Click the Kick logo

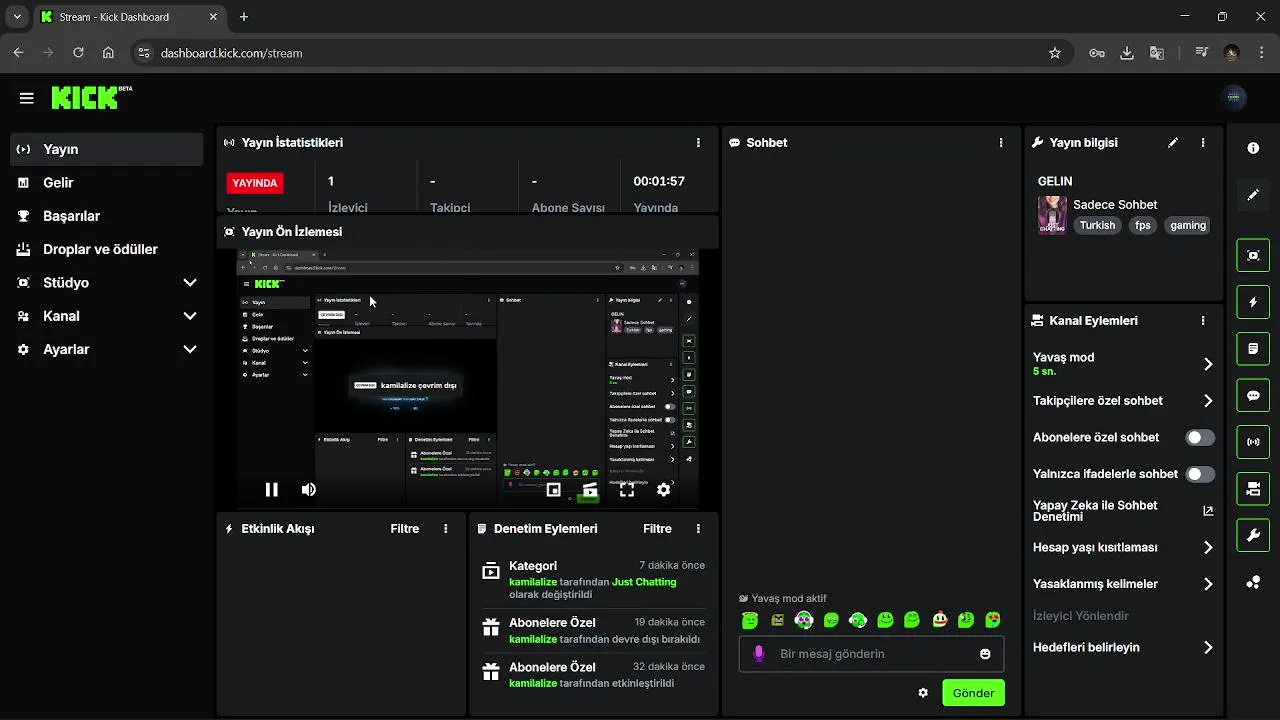(91, 97)
